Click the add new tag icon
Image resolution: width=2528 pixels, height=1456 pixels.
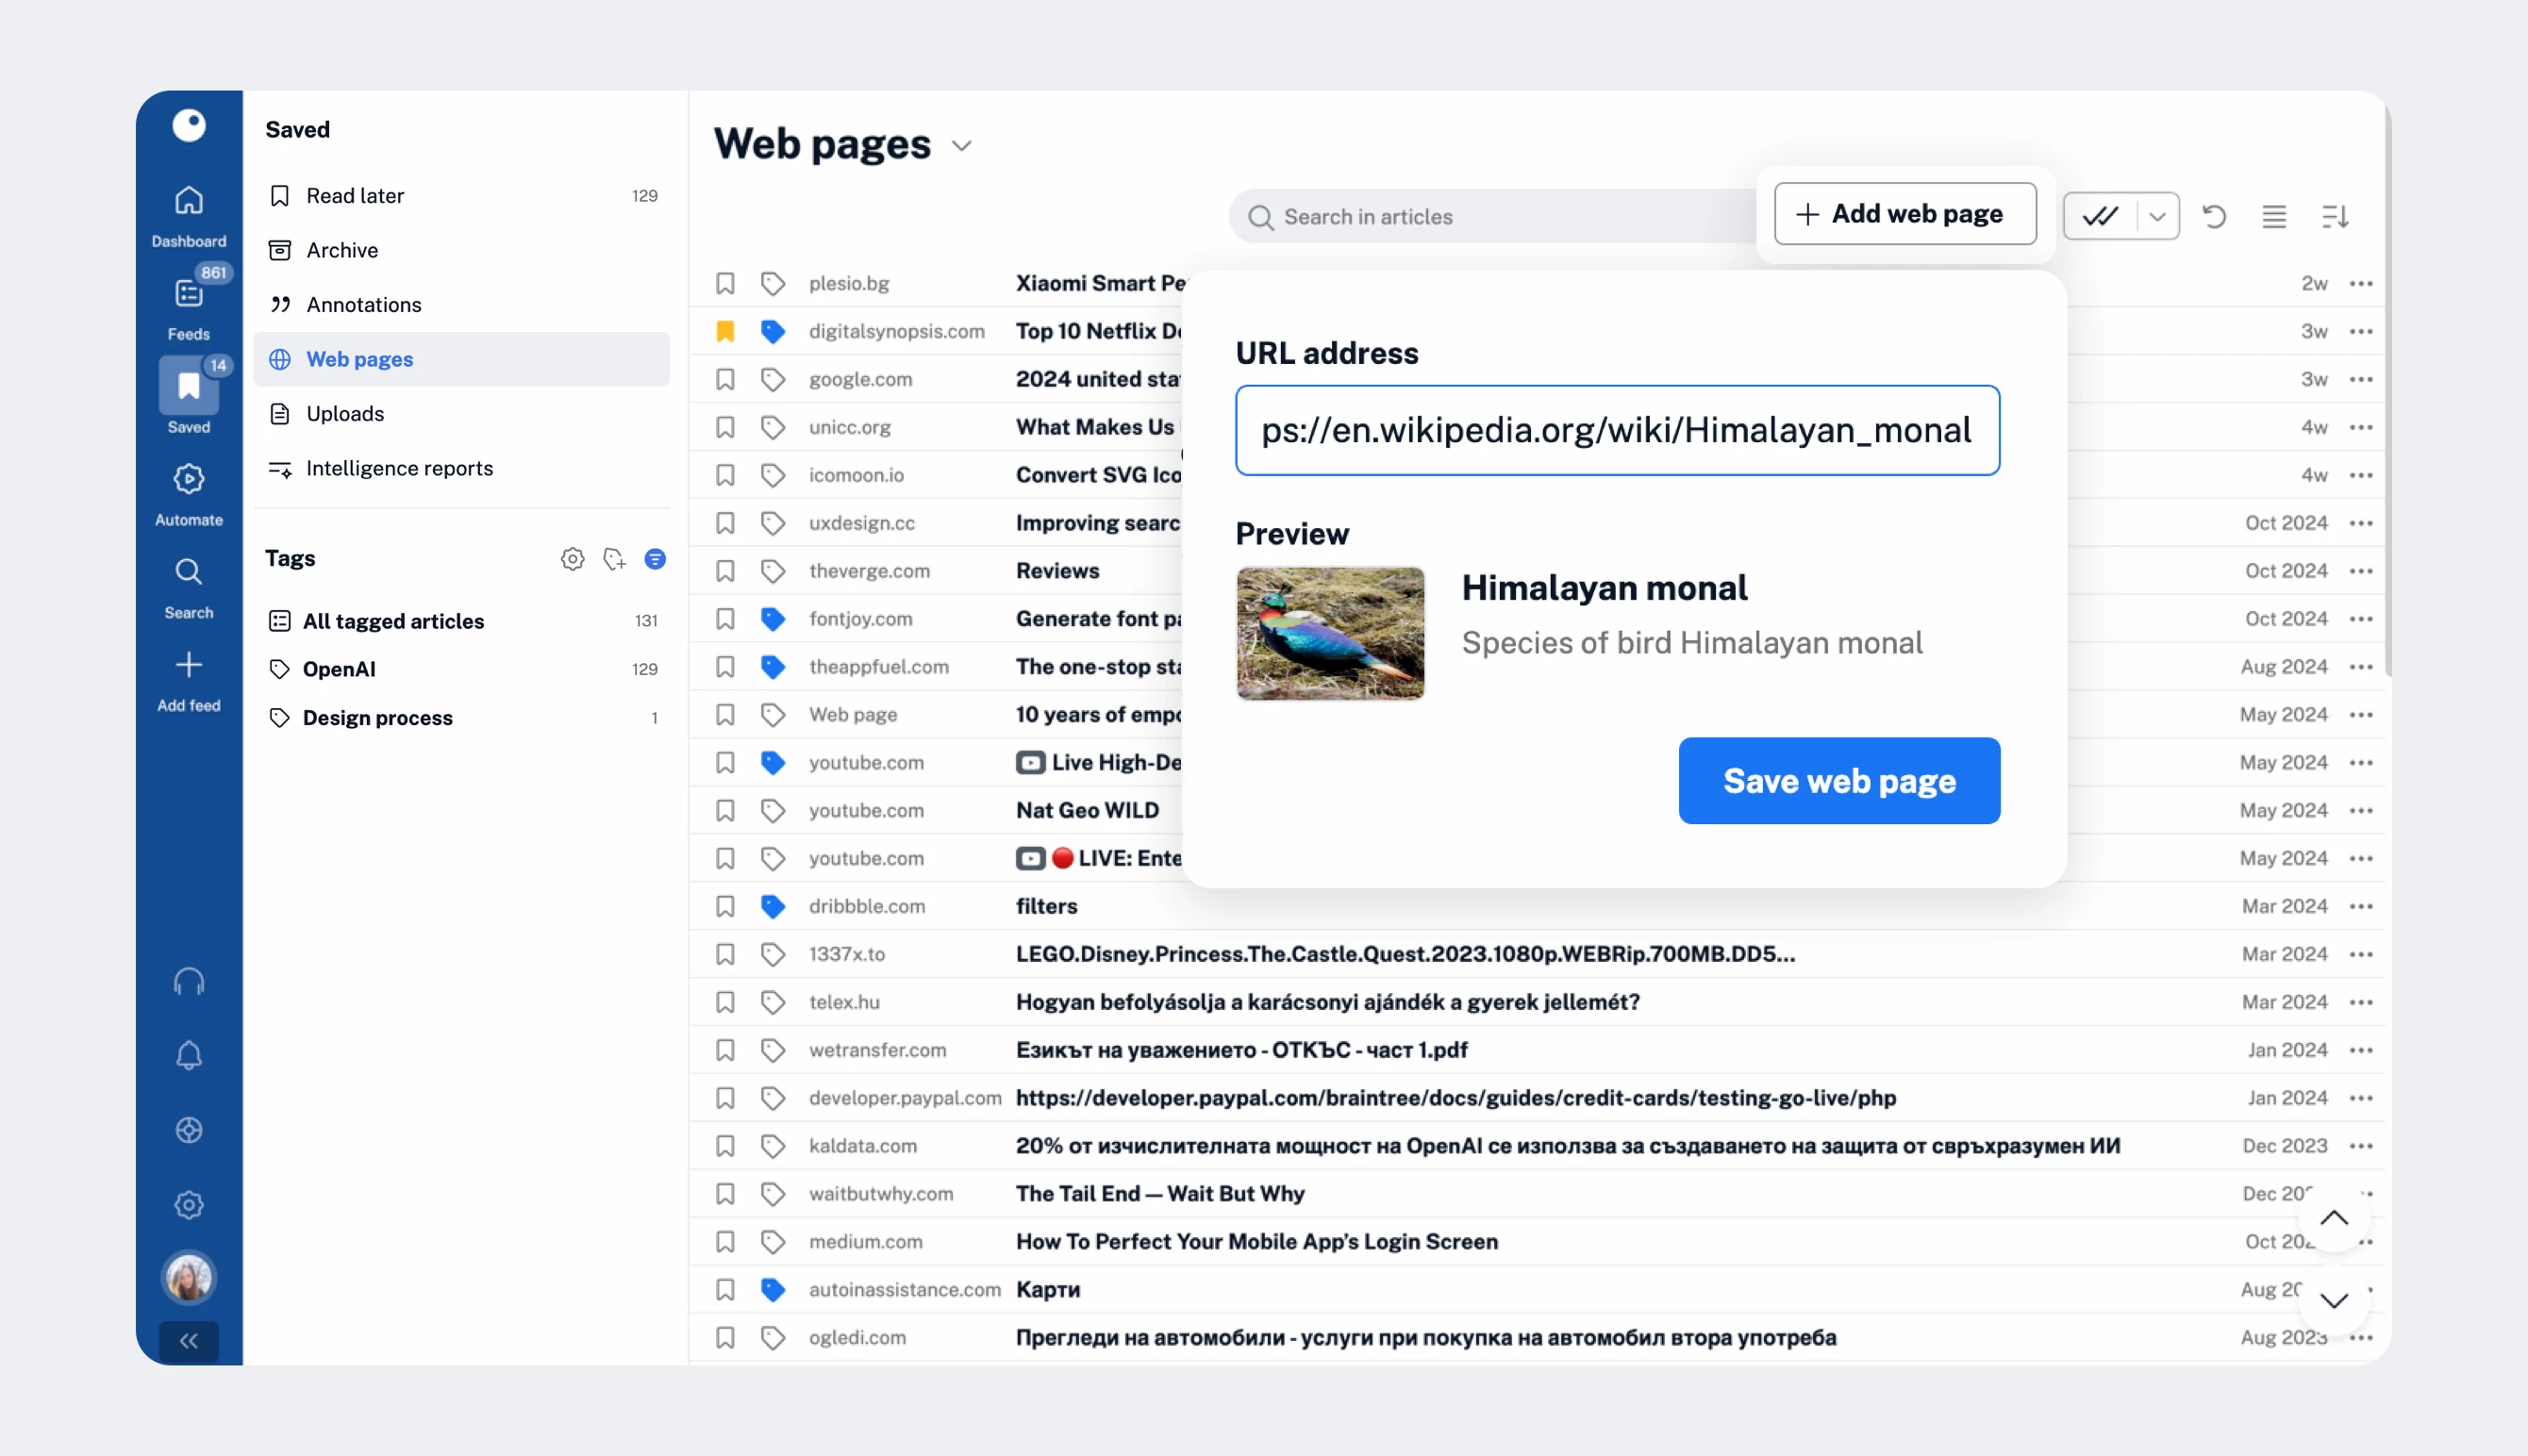[614, 559]
